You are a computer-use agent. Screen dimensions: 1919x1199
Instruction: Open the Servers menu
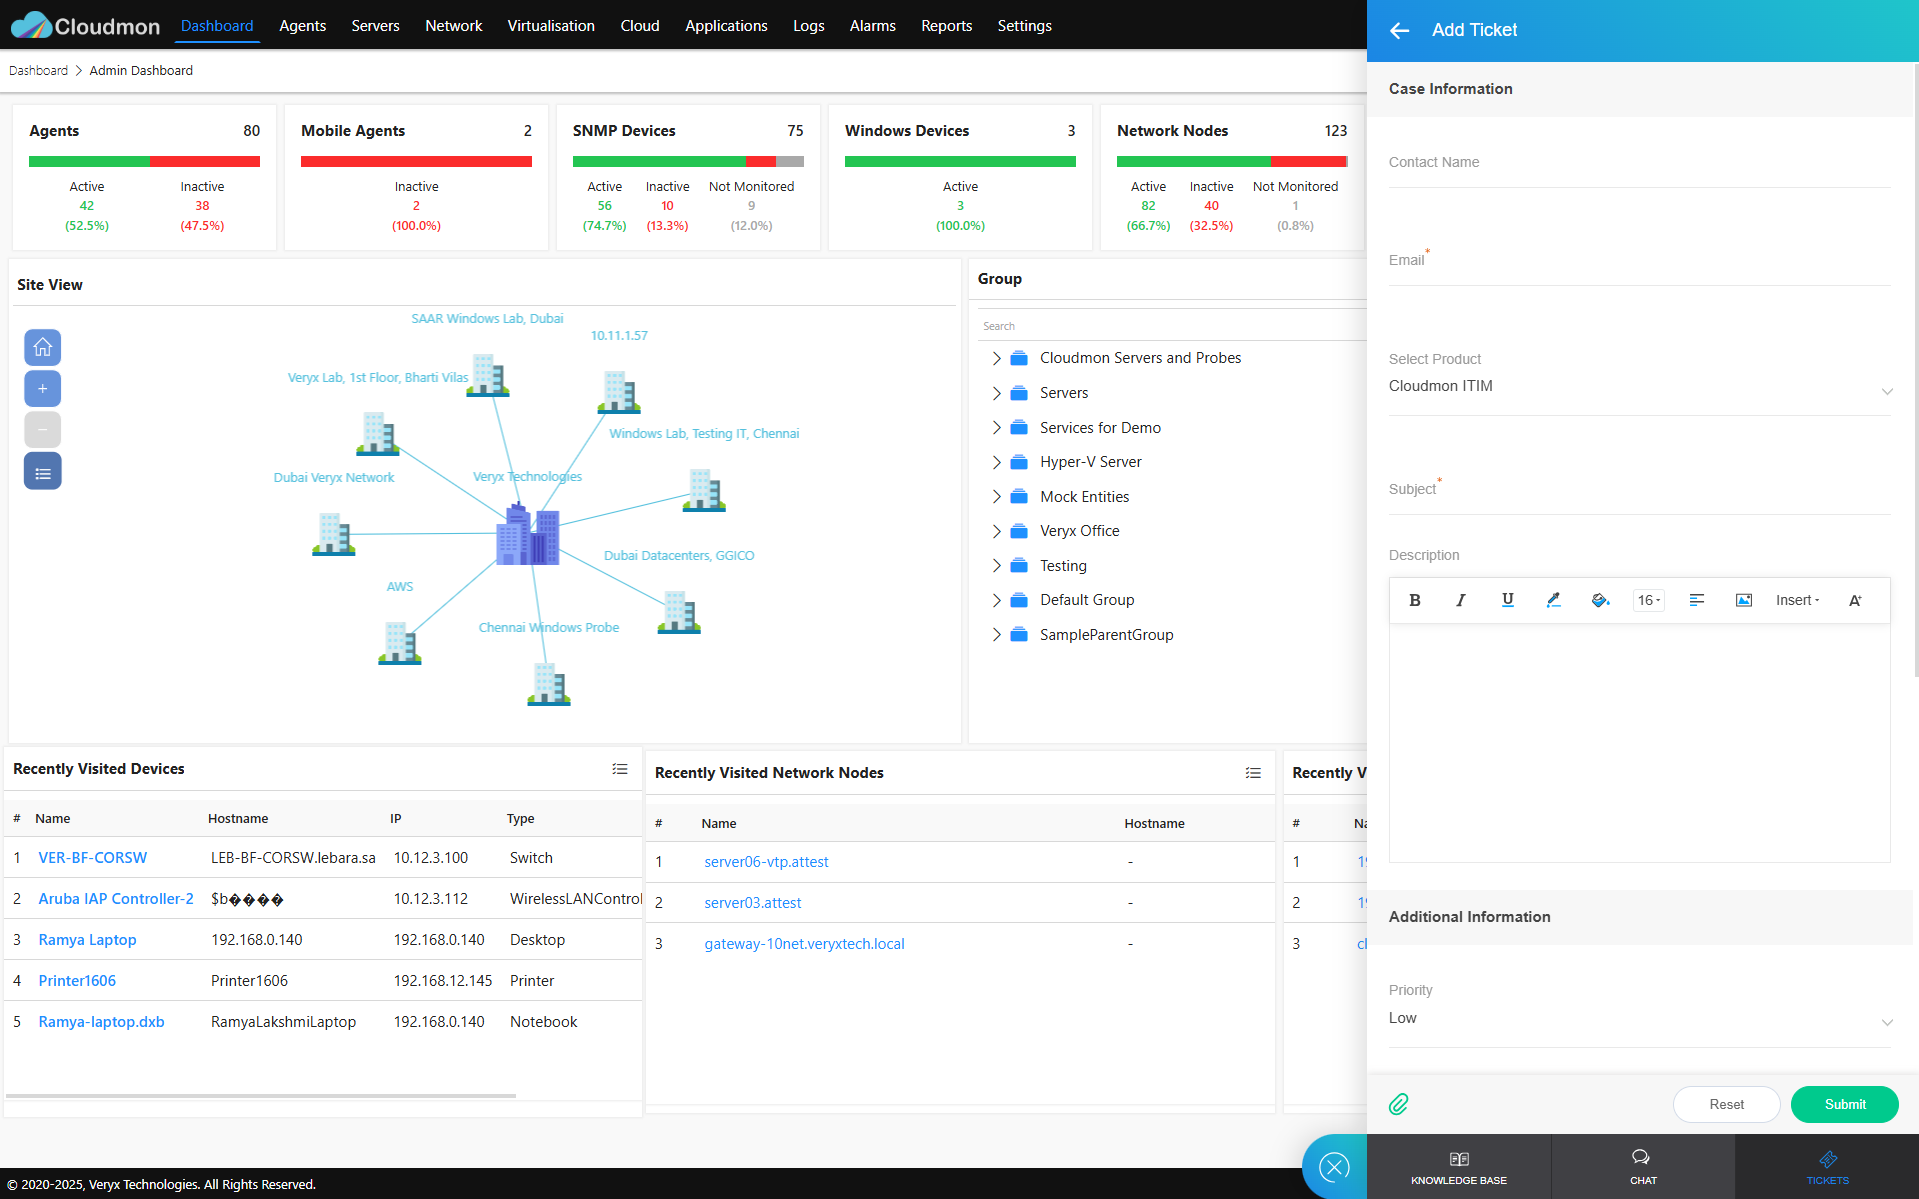(x=375, y=26)
